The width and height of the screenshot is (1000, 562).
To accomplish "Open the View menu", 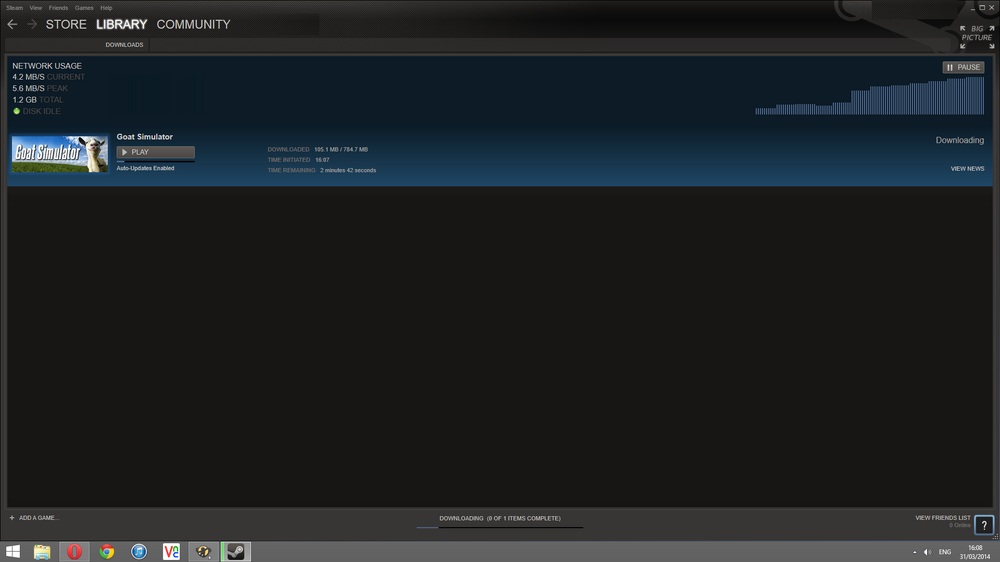I will (x=36, y=8).
